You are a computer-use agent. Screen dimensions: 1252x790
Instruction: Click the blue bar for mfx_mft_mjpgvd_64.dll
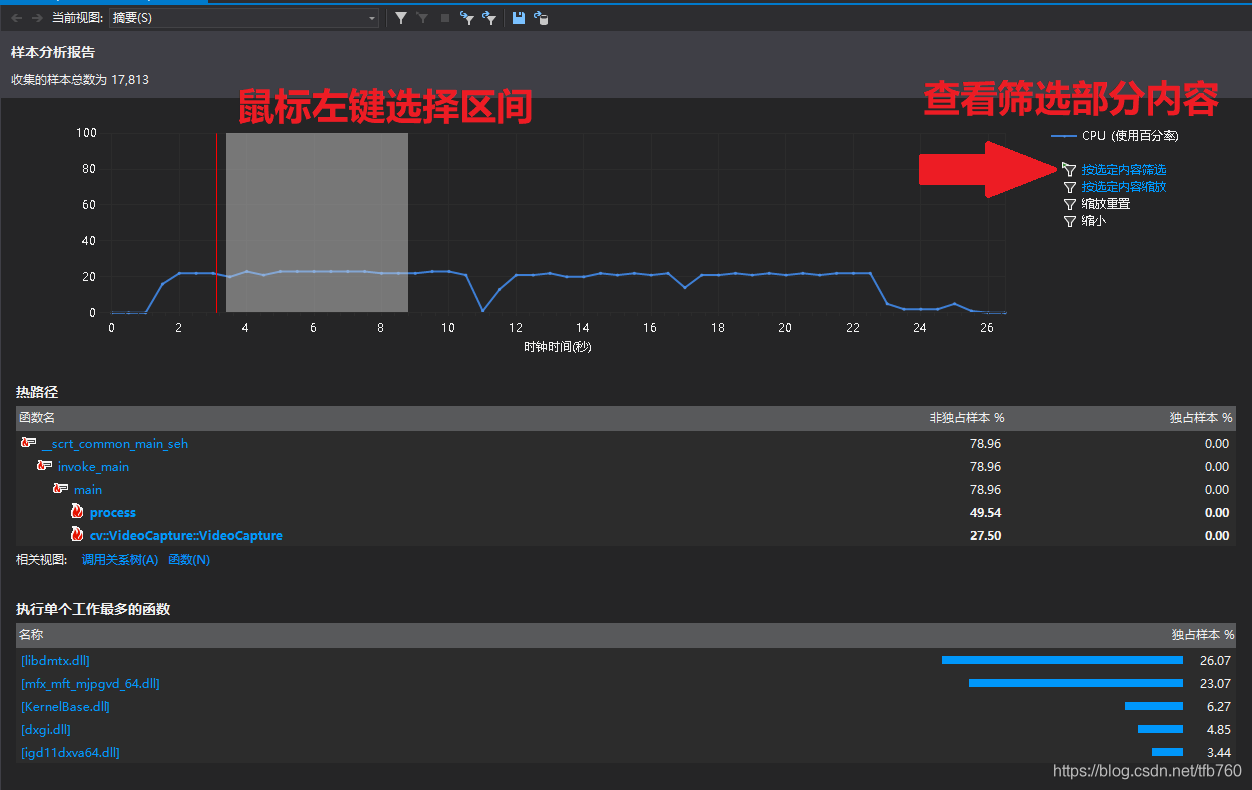coord(1076,683)
